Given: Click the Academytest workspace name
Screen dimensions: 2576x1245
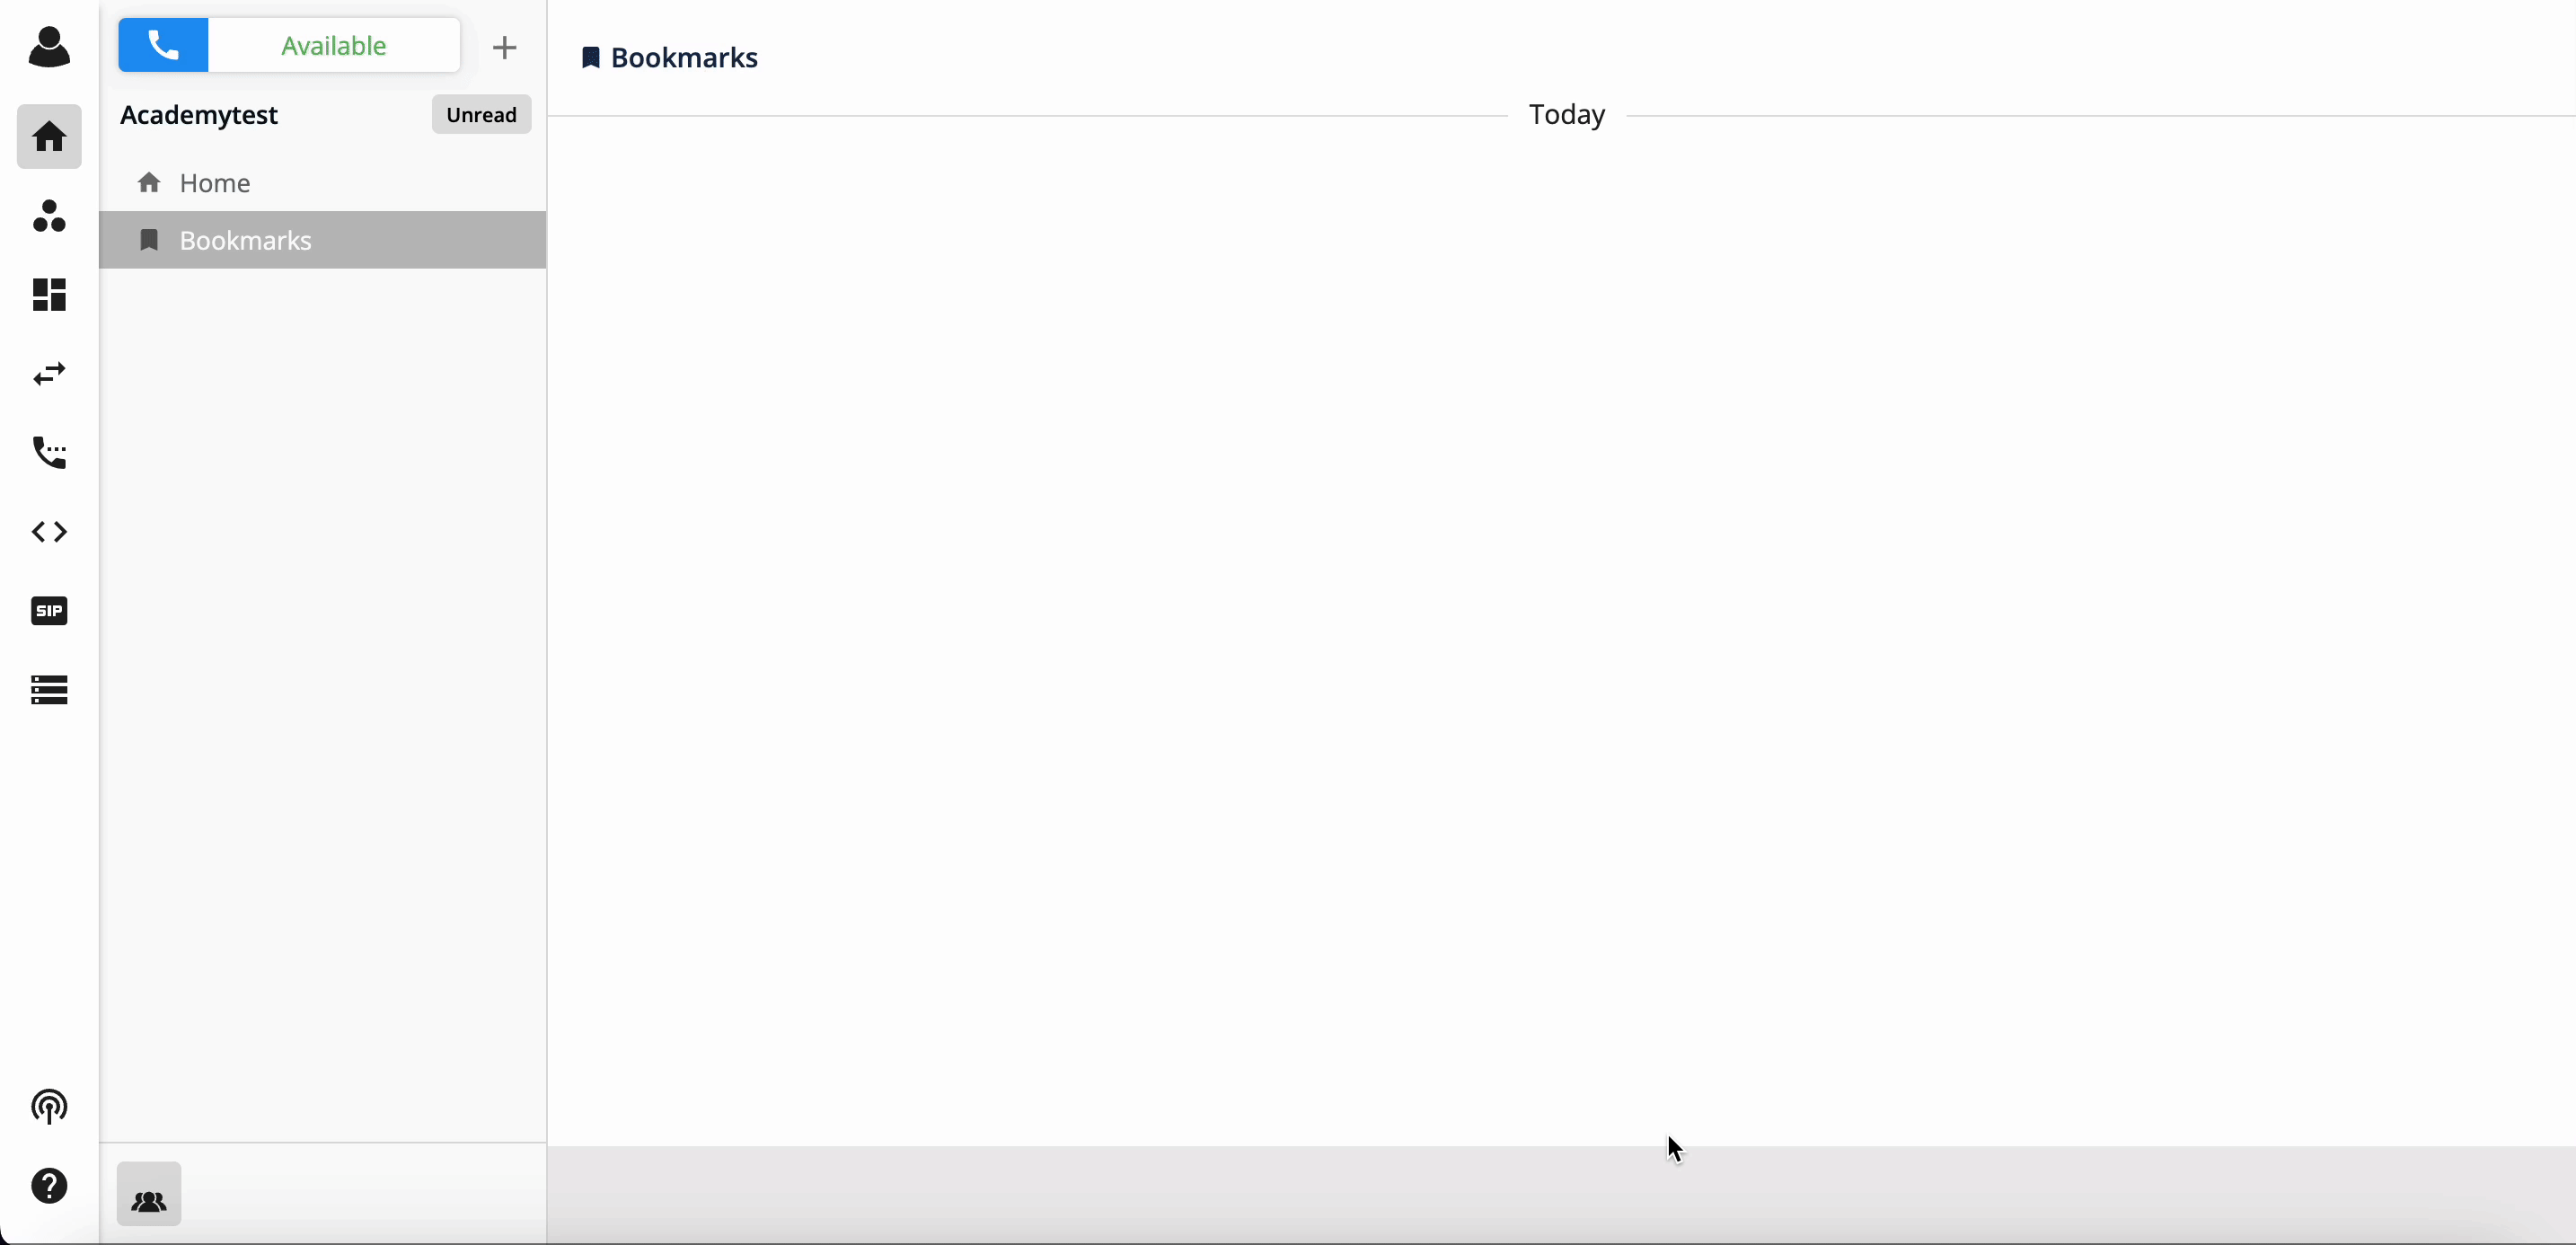Looking at the screenshot, I should coord(199,115).
